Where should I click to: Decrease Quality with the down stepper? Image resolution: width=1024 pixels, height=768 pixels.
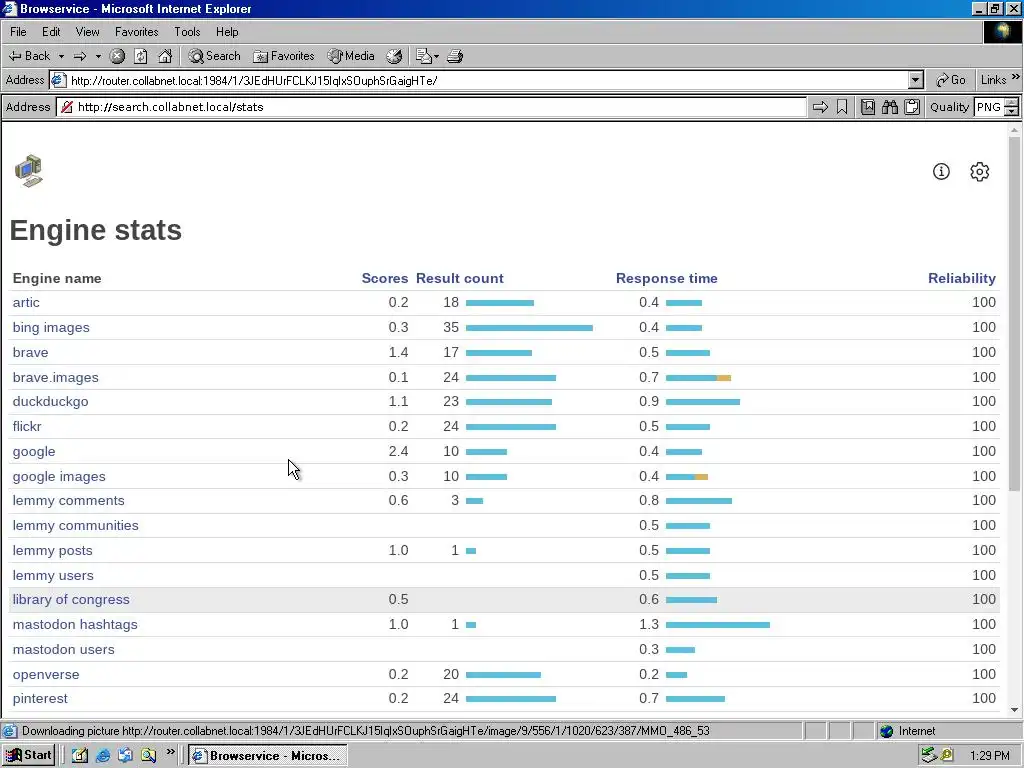tap(1012, 112)
